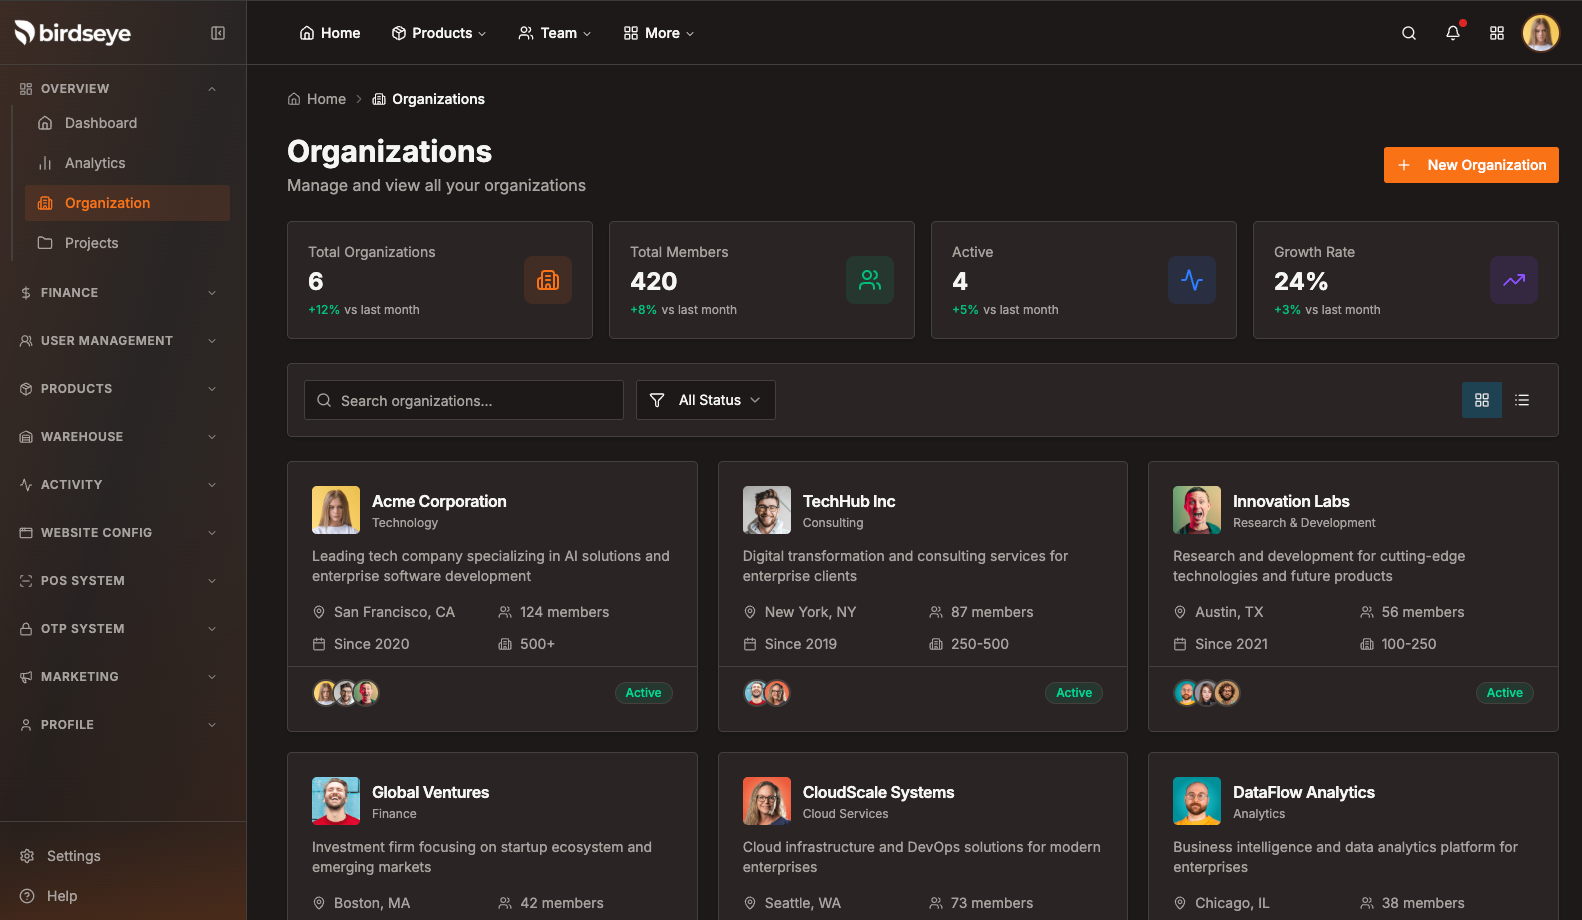This screenshot has height=920, width=1582.
Task: Go to Home in the top navigation
Action: pos(330,33)
